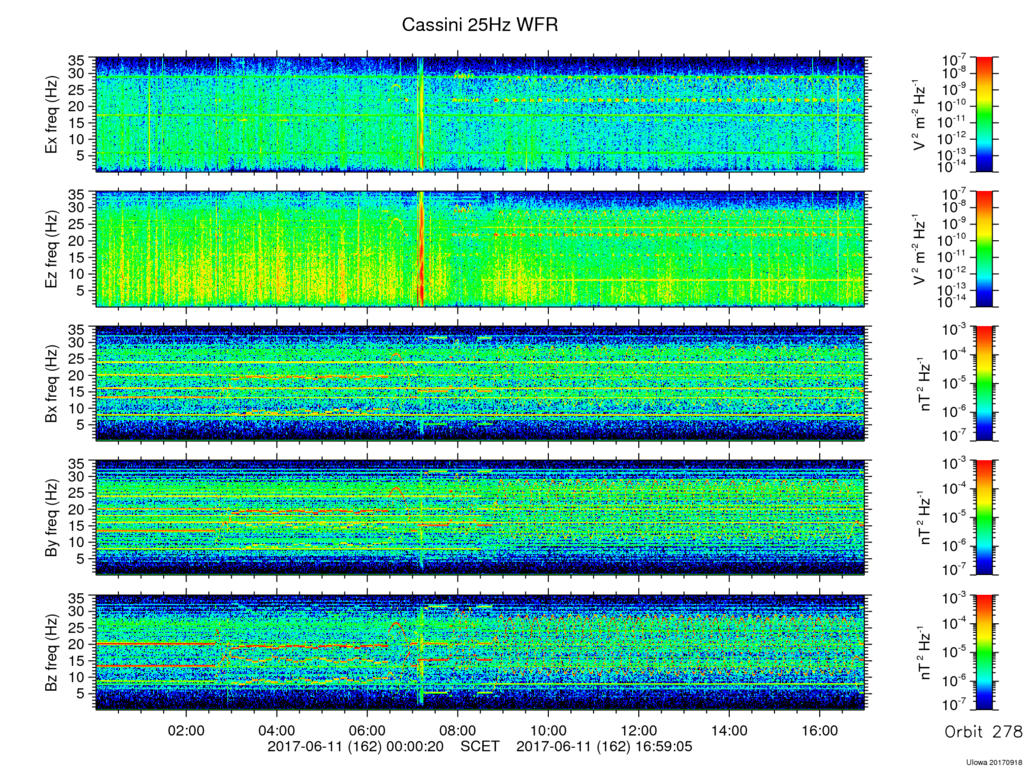Click the 10⁻⁷ tick on the Ex color bar

pyautogui.click(x=956, y=60)
